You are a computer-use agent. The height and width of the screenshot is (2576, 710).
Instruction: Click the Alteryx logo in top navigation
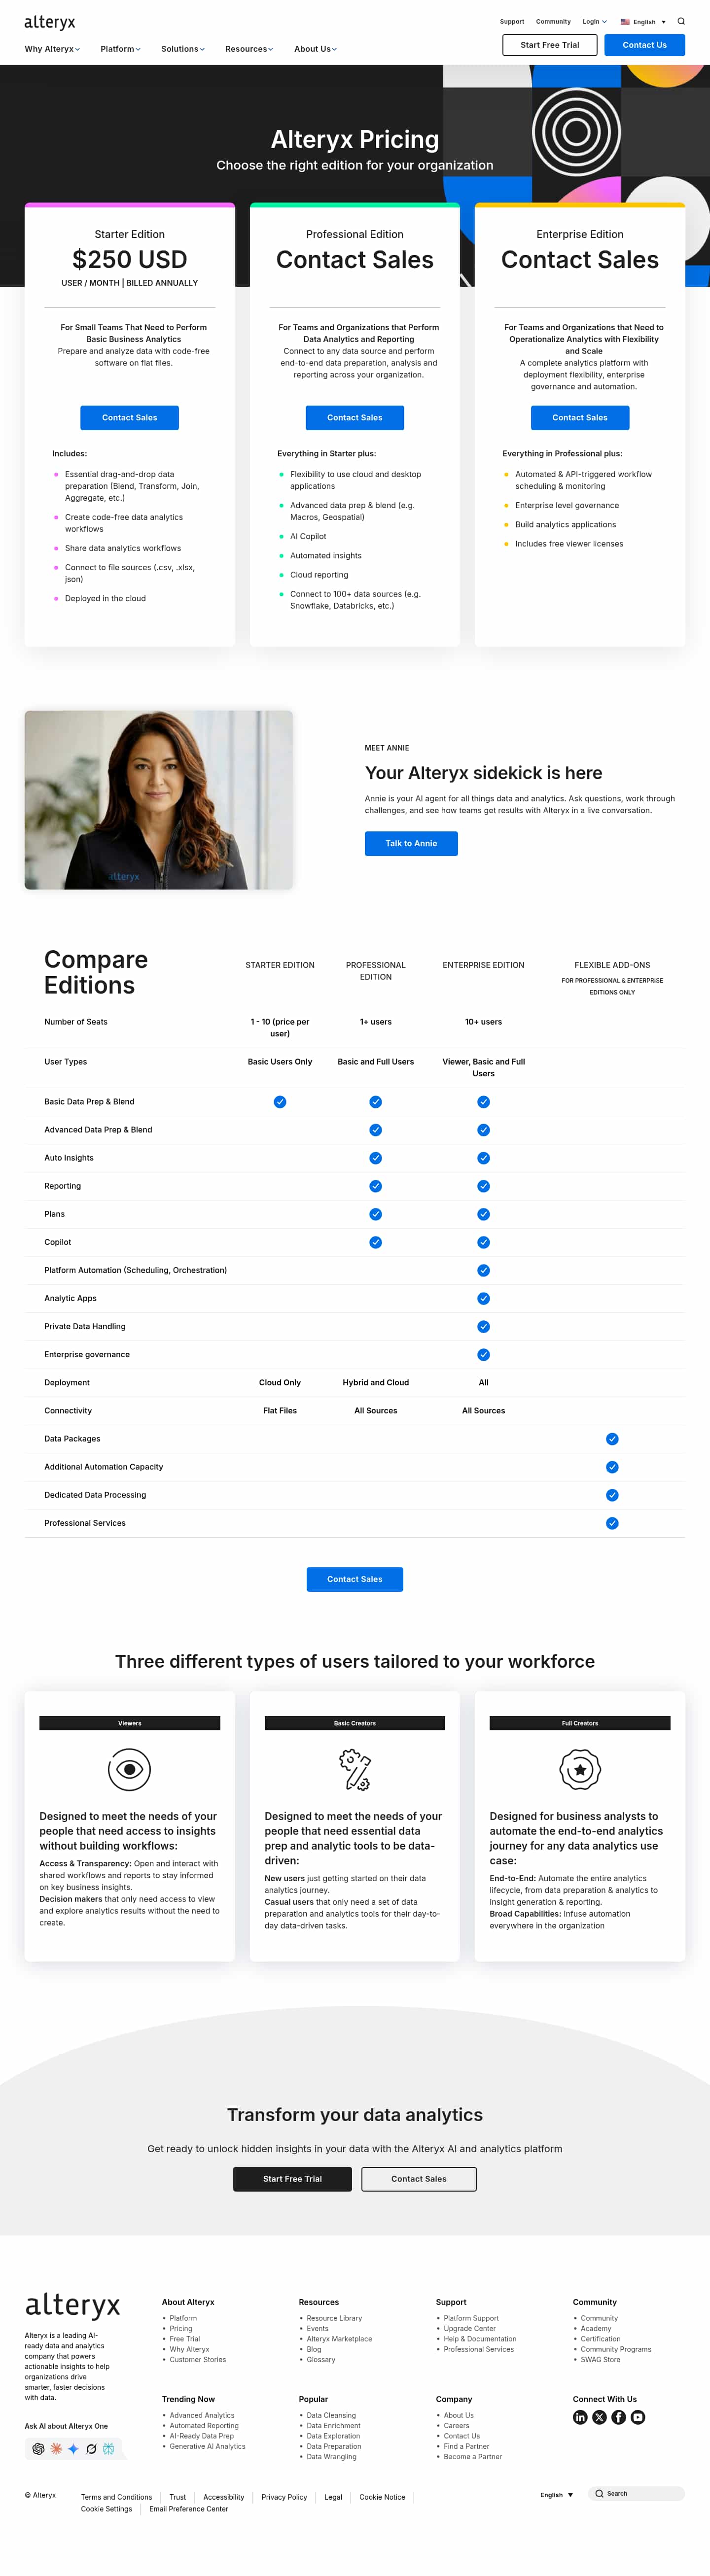pyautogui.click(x=49, y=22)
